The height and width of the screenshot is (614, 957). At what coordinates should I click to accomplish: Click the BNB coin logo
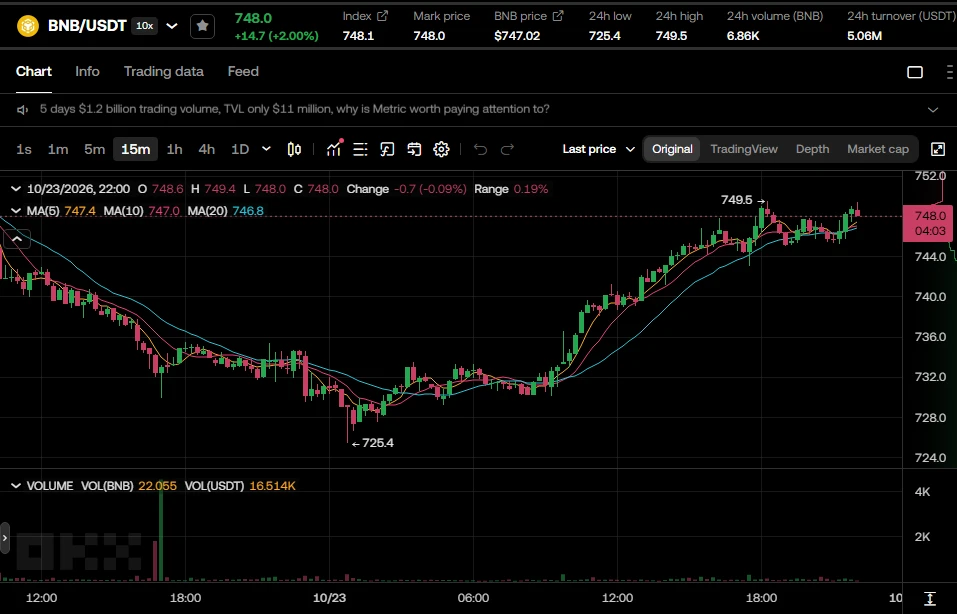coord(28,26)
